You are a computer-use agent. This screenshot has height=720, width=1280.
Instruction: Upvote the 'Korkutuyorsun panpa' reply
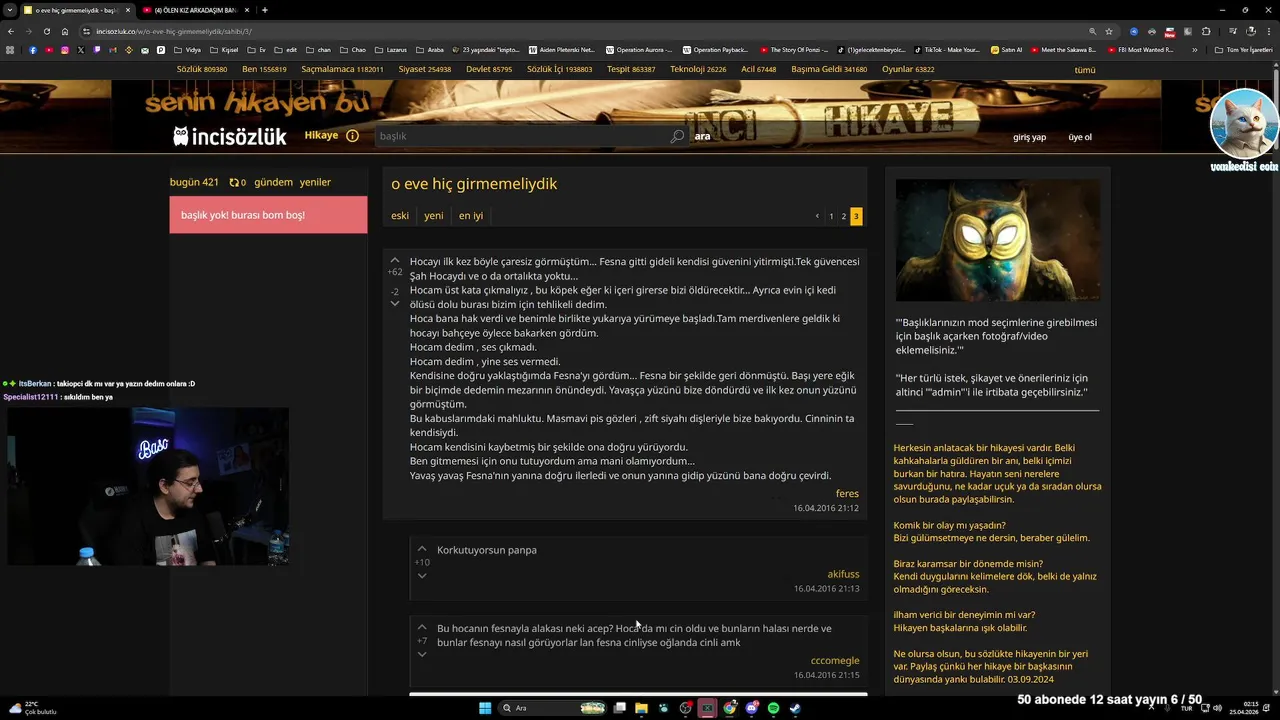point(422,550)
